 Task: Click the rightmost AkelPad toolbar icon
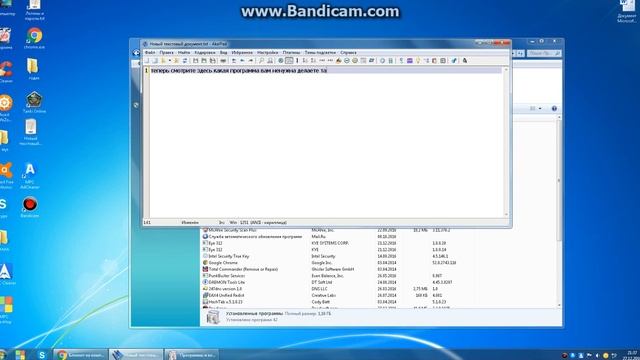[464, 61]
